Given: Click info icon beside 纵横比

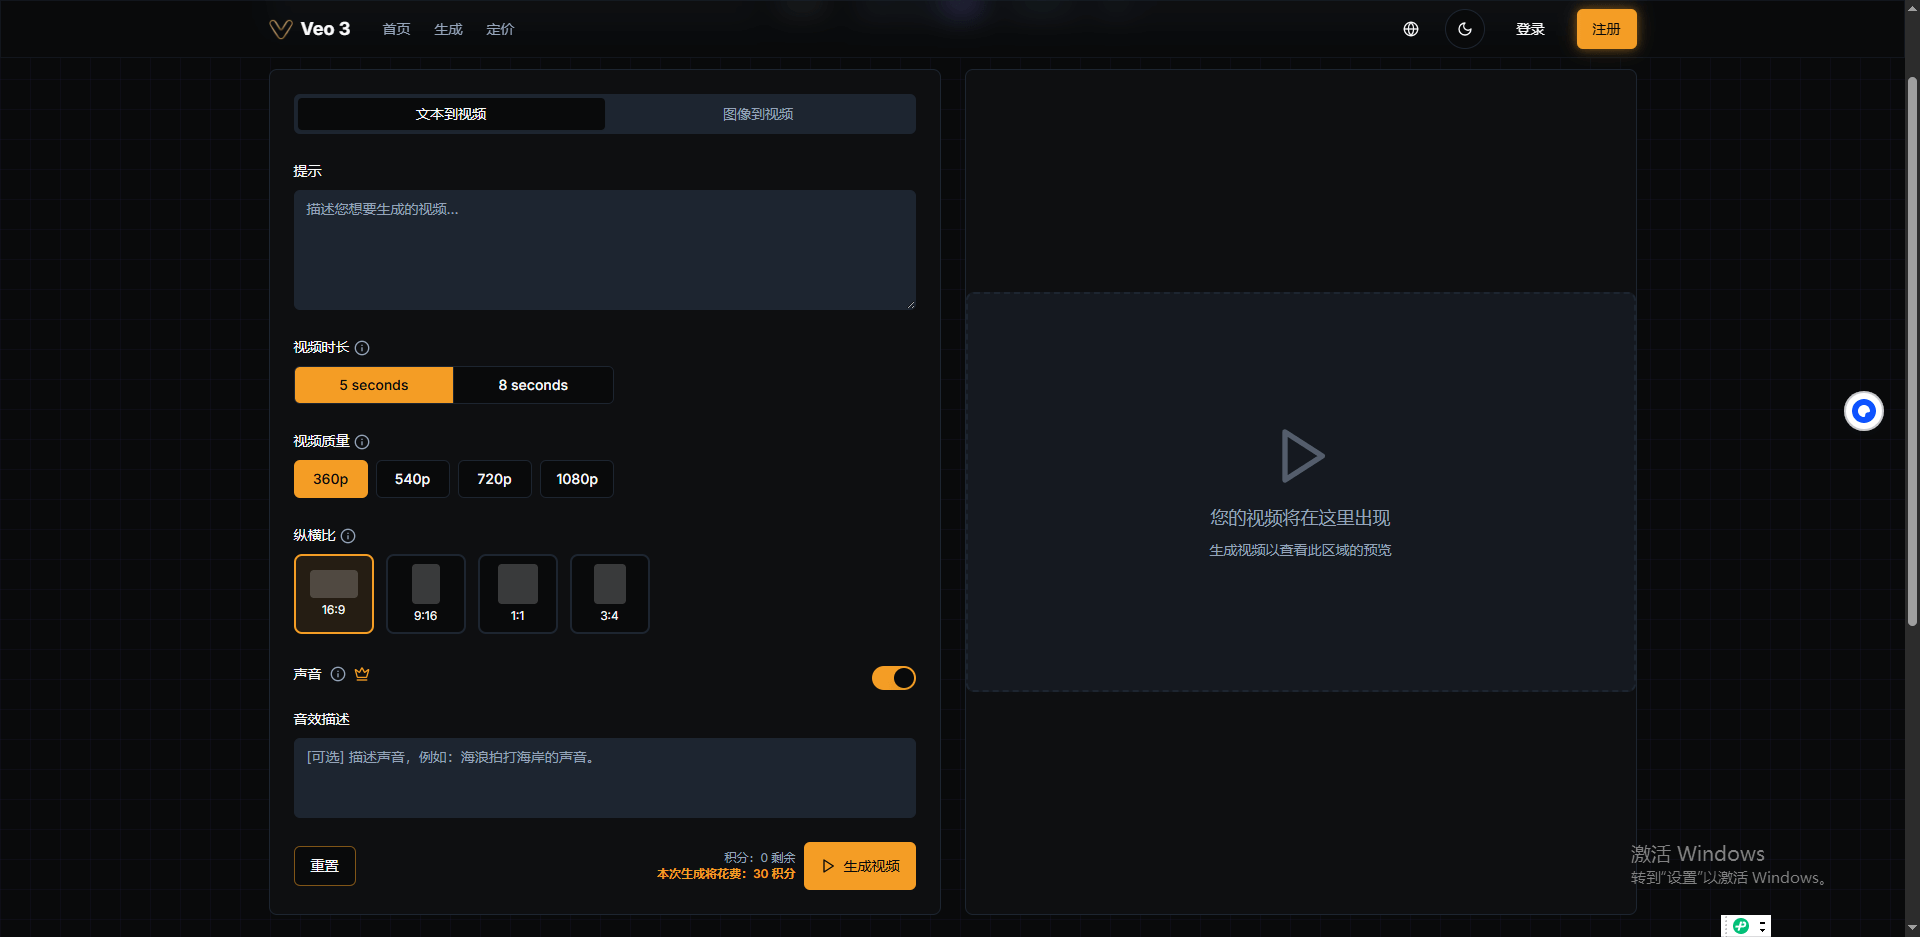Looking at the screenshot, I should click(x=348, y=536).
